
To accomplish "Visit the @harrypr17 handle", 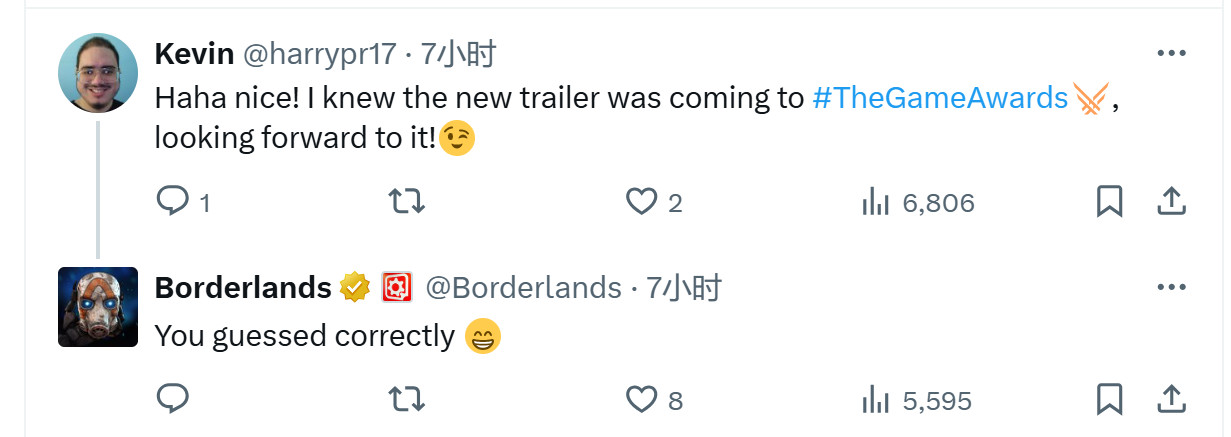I will 320,54.
